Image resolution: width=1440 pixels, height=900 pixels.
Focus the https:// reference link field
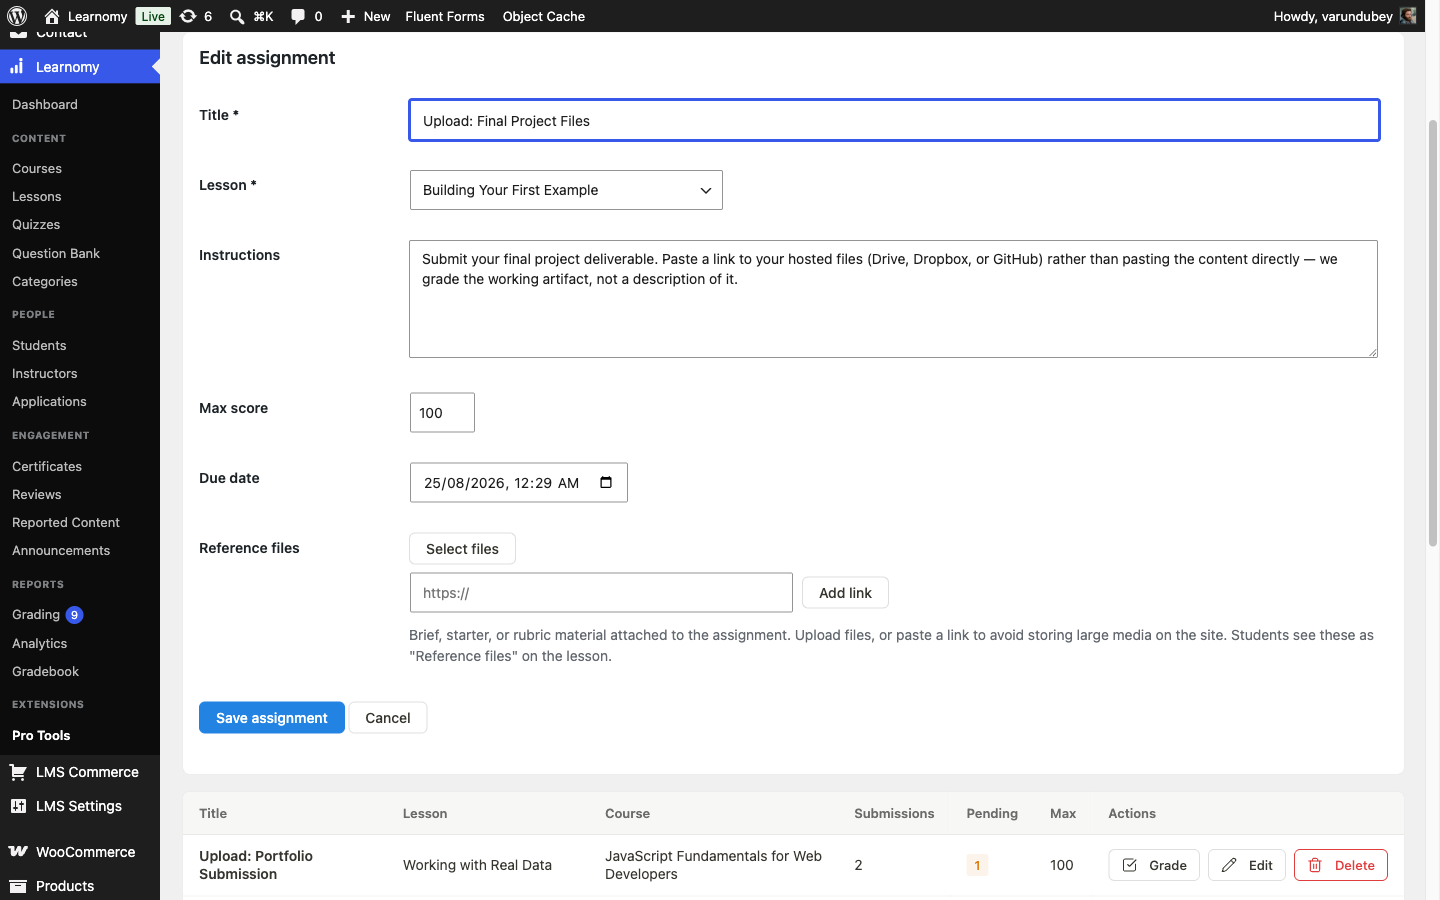pyautogui.click(x=601, y=593)
